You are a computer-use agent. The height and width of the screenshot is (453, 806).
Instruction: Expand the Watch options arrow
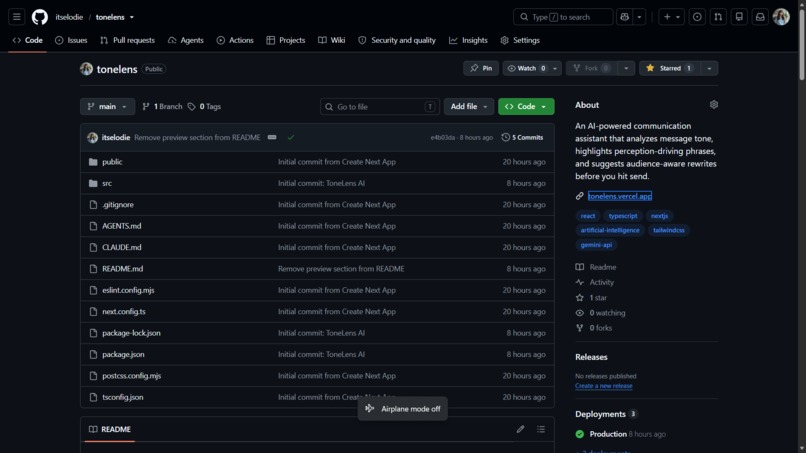point(555,68)
